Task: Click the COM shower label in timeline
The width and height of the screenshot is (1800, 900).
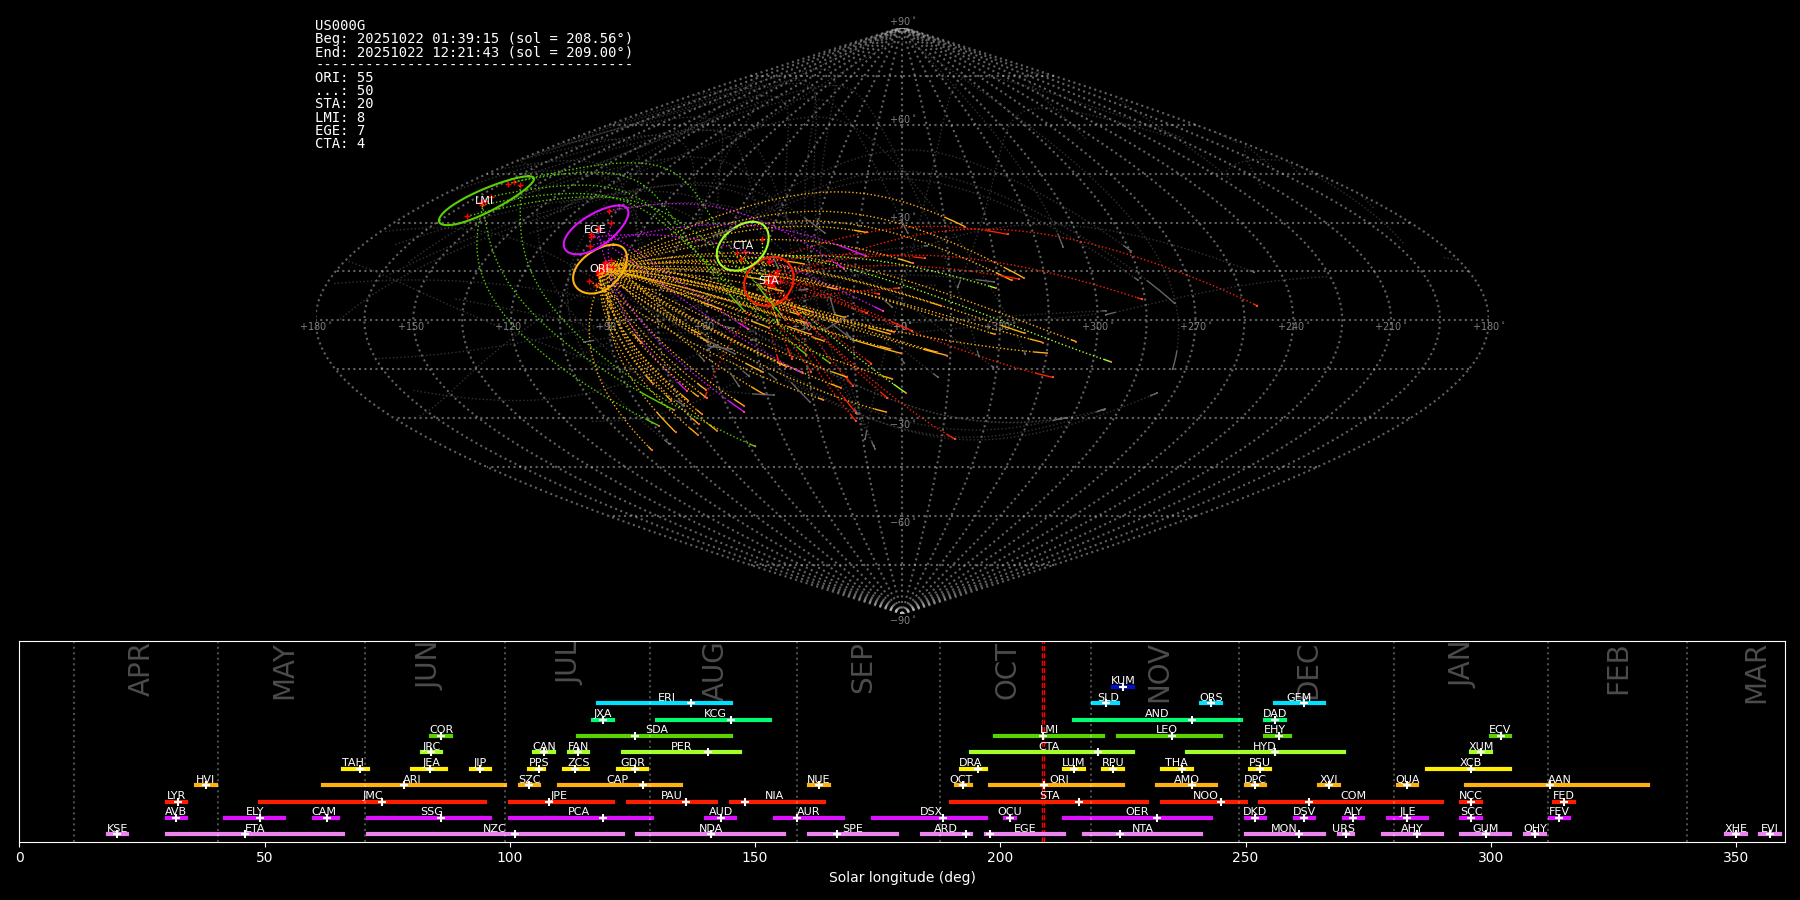Action: 1354,796
